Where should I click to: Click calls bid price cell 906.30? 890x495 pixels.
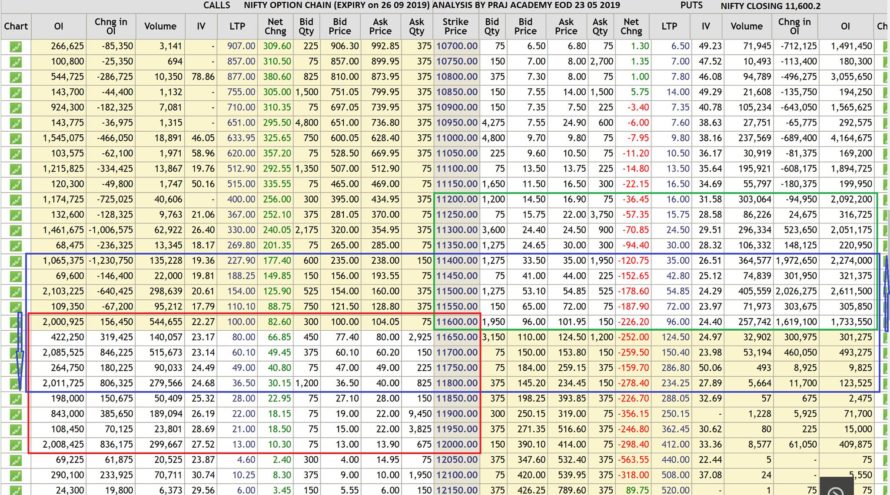coord(345,46)
